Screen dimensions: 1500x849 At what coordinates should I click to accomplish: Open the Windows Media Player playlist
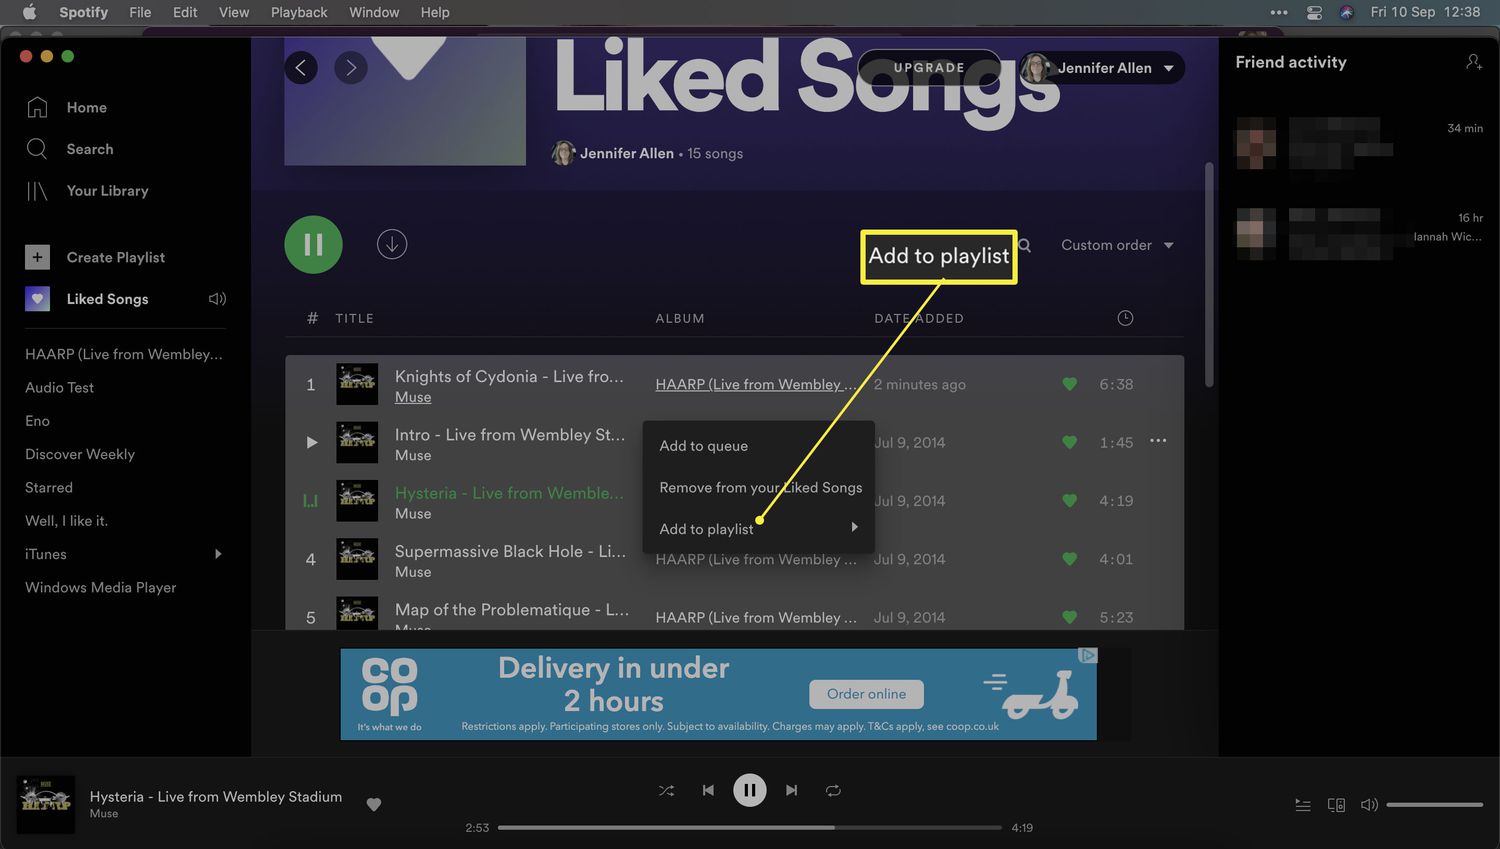click(x=100, y=587)
